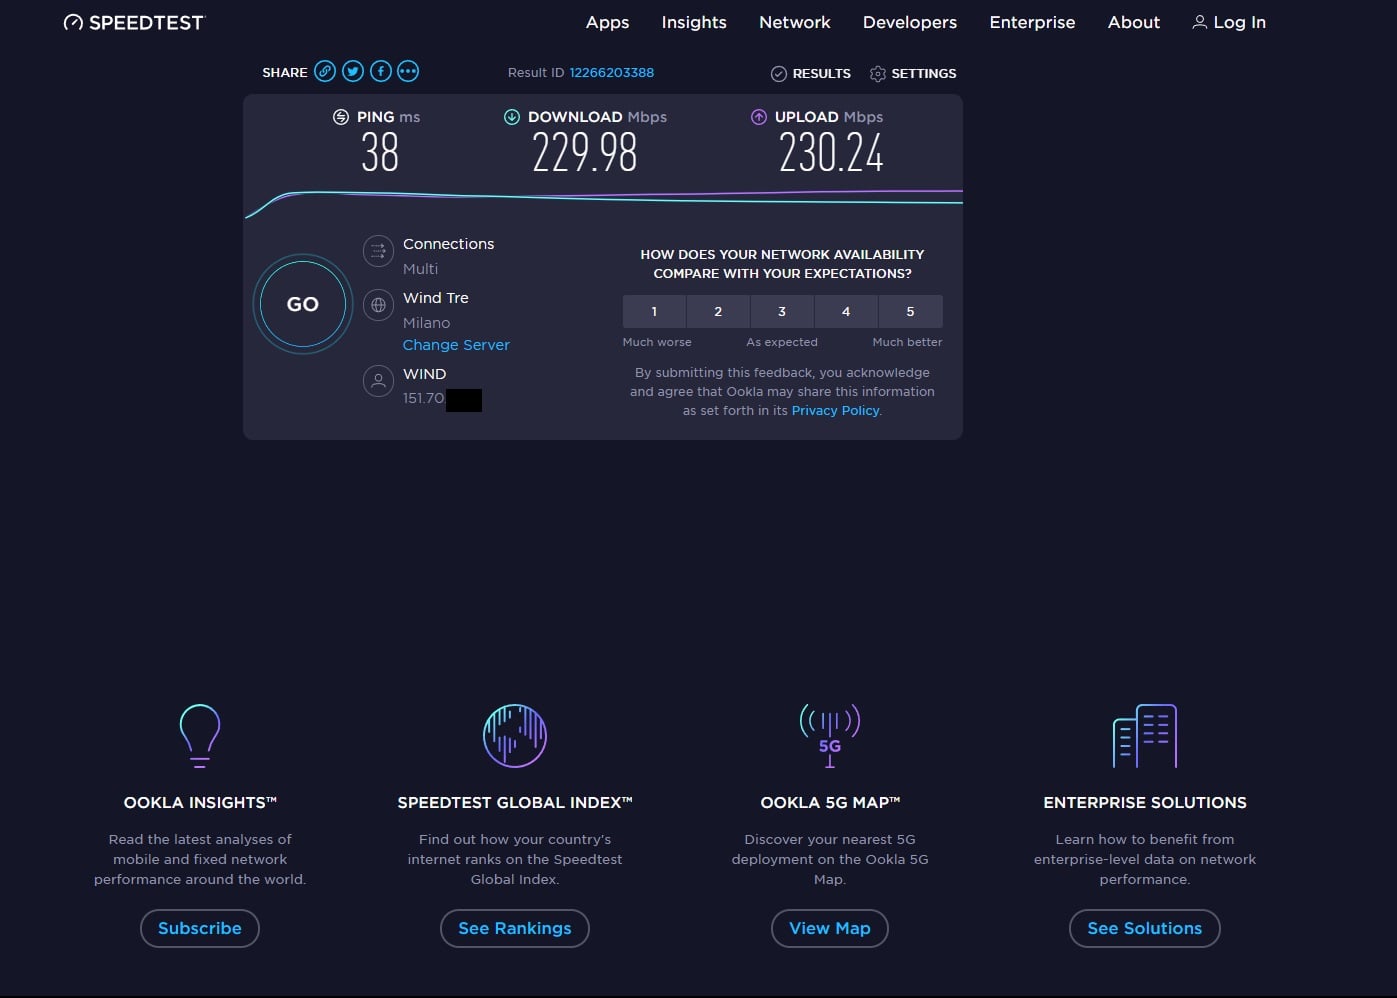Open the Apps menu
This screenshot has height=998, width=1397.
pos(607,22)
